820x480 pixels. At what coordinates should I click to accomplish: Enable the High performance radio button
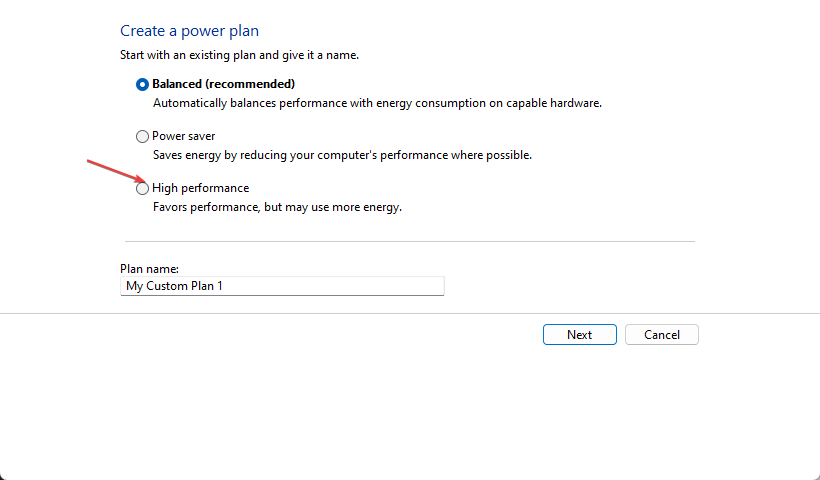(x=142, y=188)
